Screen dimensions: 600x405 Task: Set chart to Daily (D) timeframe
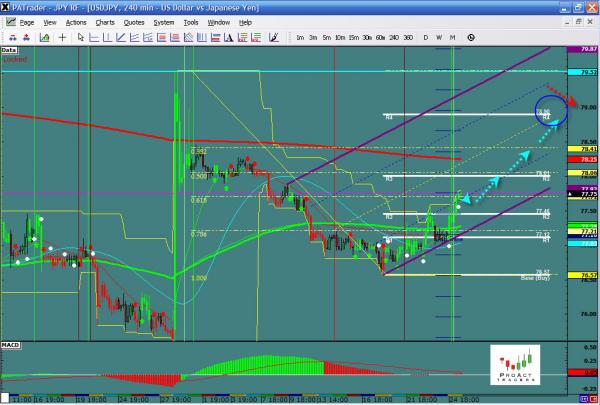click(426, 37)
